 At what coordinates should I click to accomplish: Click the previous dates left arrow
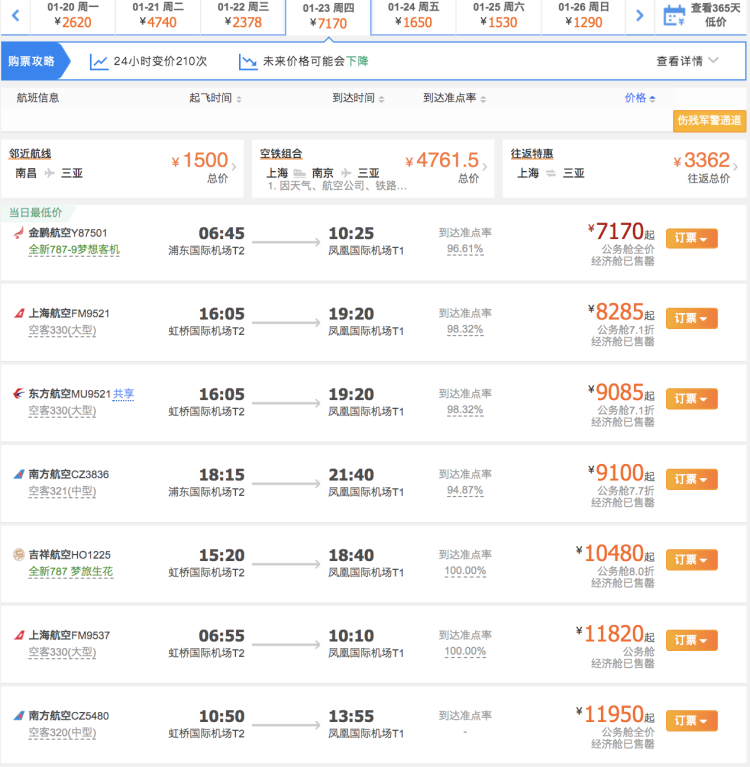click(15, 15)
